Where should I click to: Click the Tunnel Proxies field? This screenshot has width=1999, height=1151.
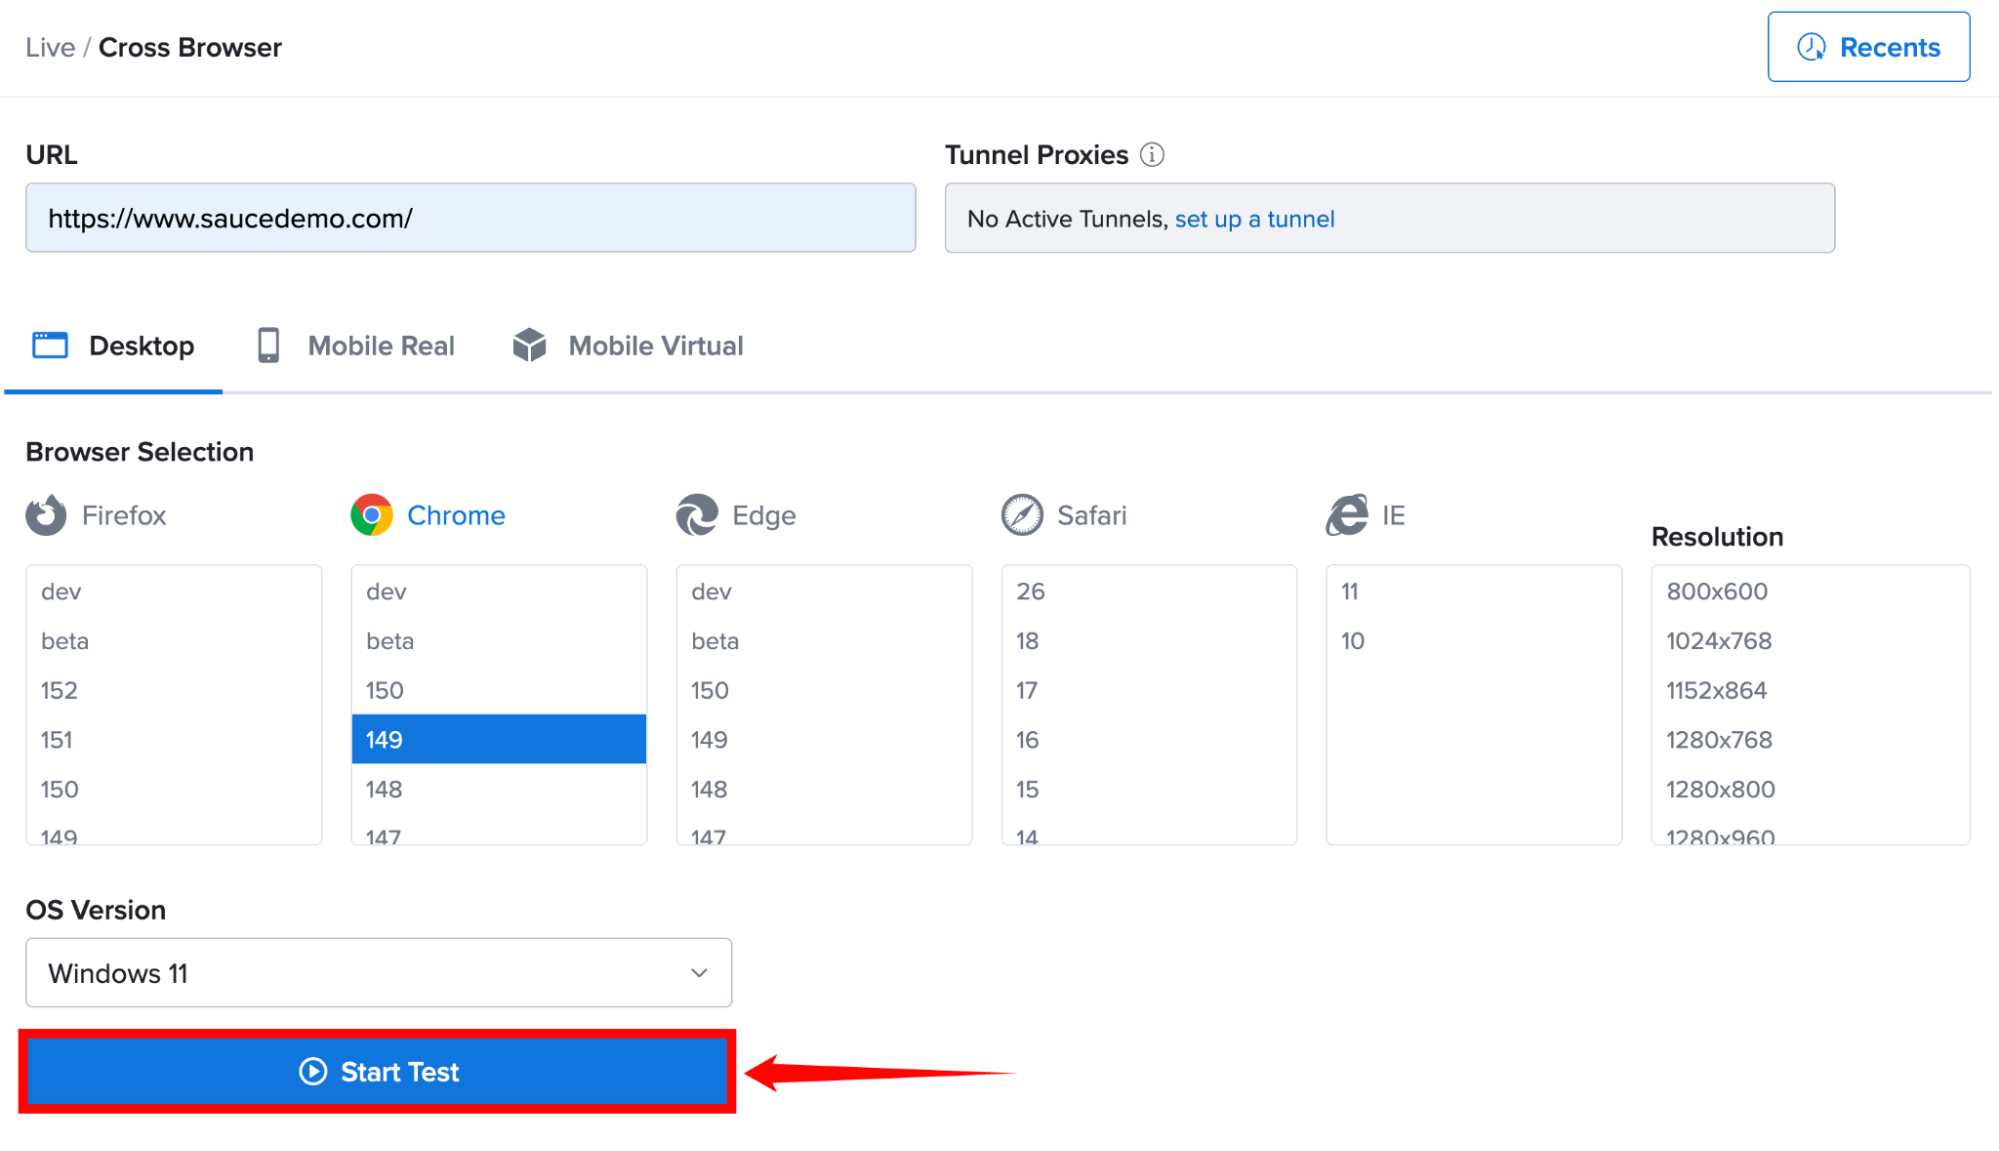coord(1390,218)
